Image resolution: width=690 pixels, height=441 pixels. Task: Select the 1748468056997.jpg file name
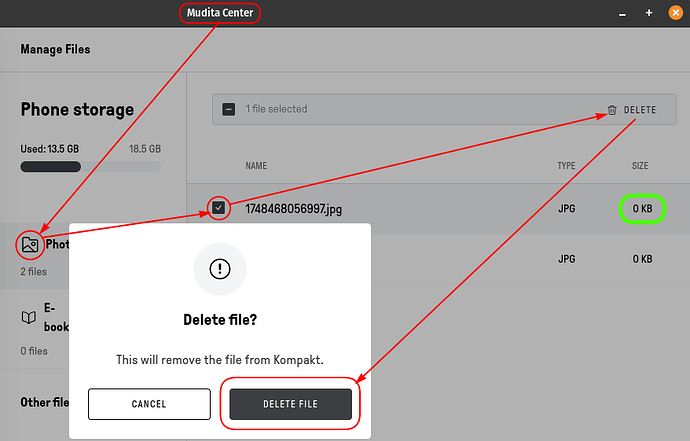[294, 209]
